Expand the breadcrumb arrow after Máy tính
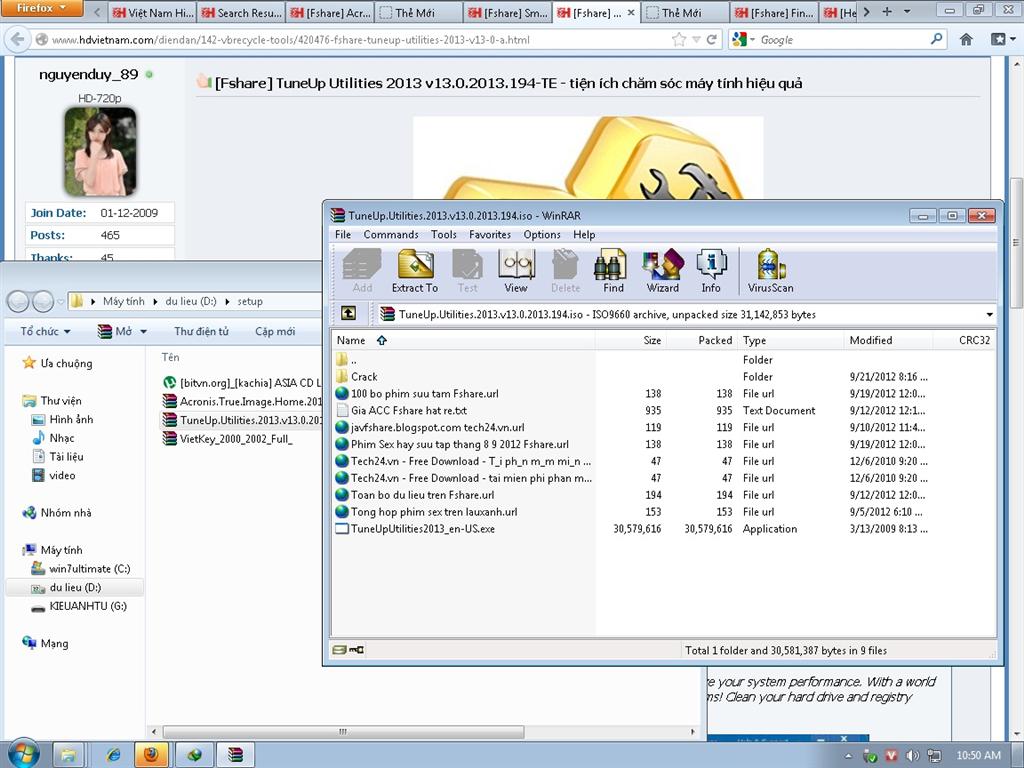1024x768 pixels. [x=155, y=302]
